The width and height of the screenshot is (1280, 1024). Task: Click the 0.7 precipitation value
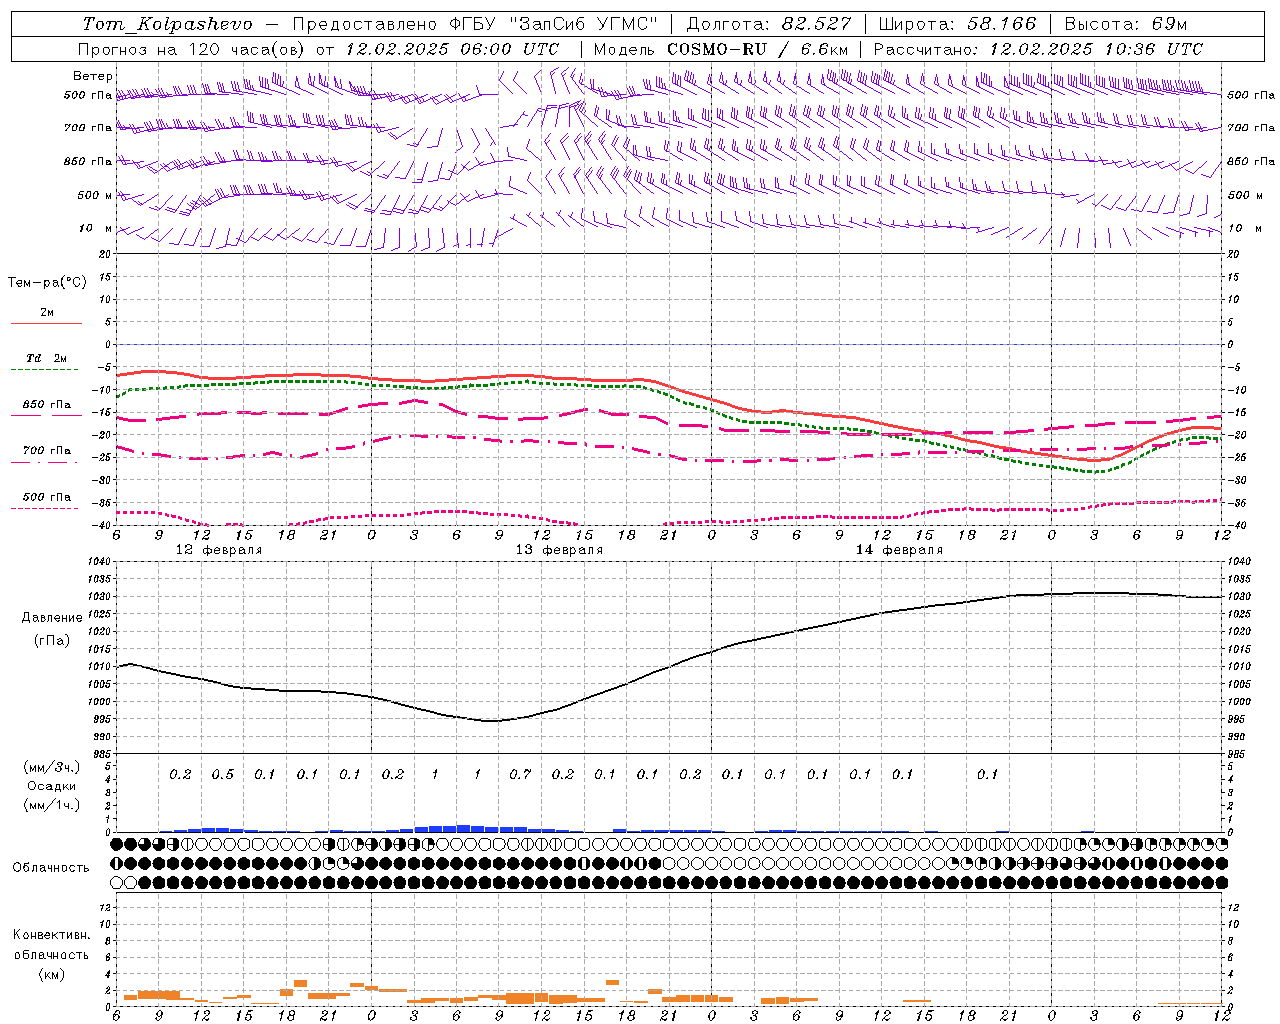[x=520, y=774]
